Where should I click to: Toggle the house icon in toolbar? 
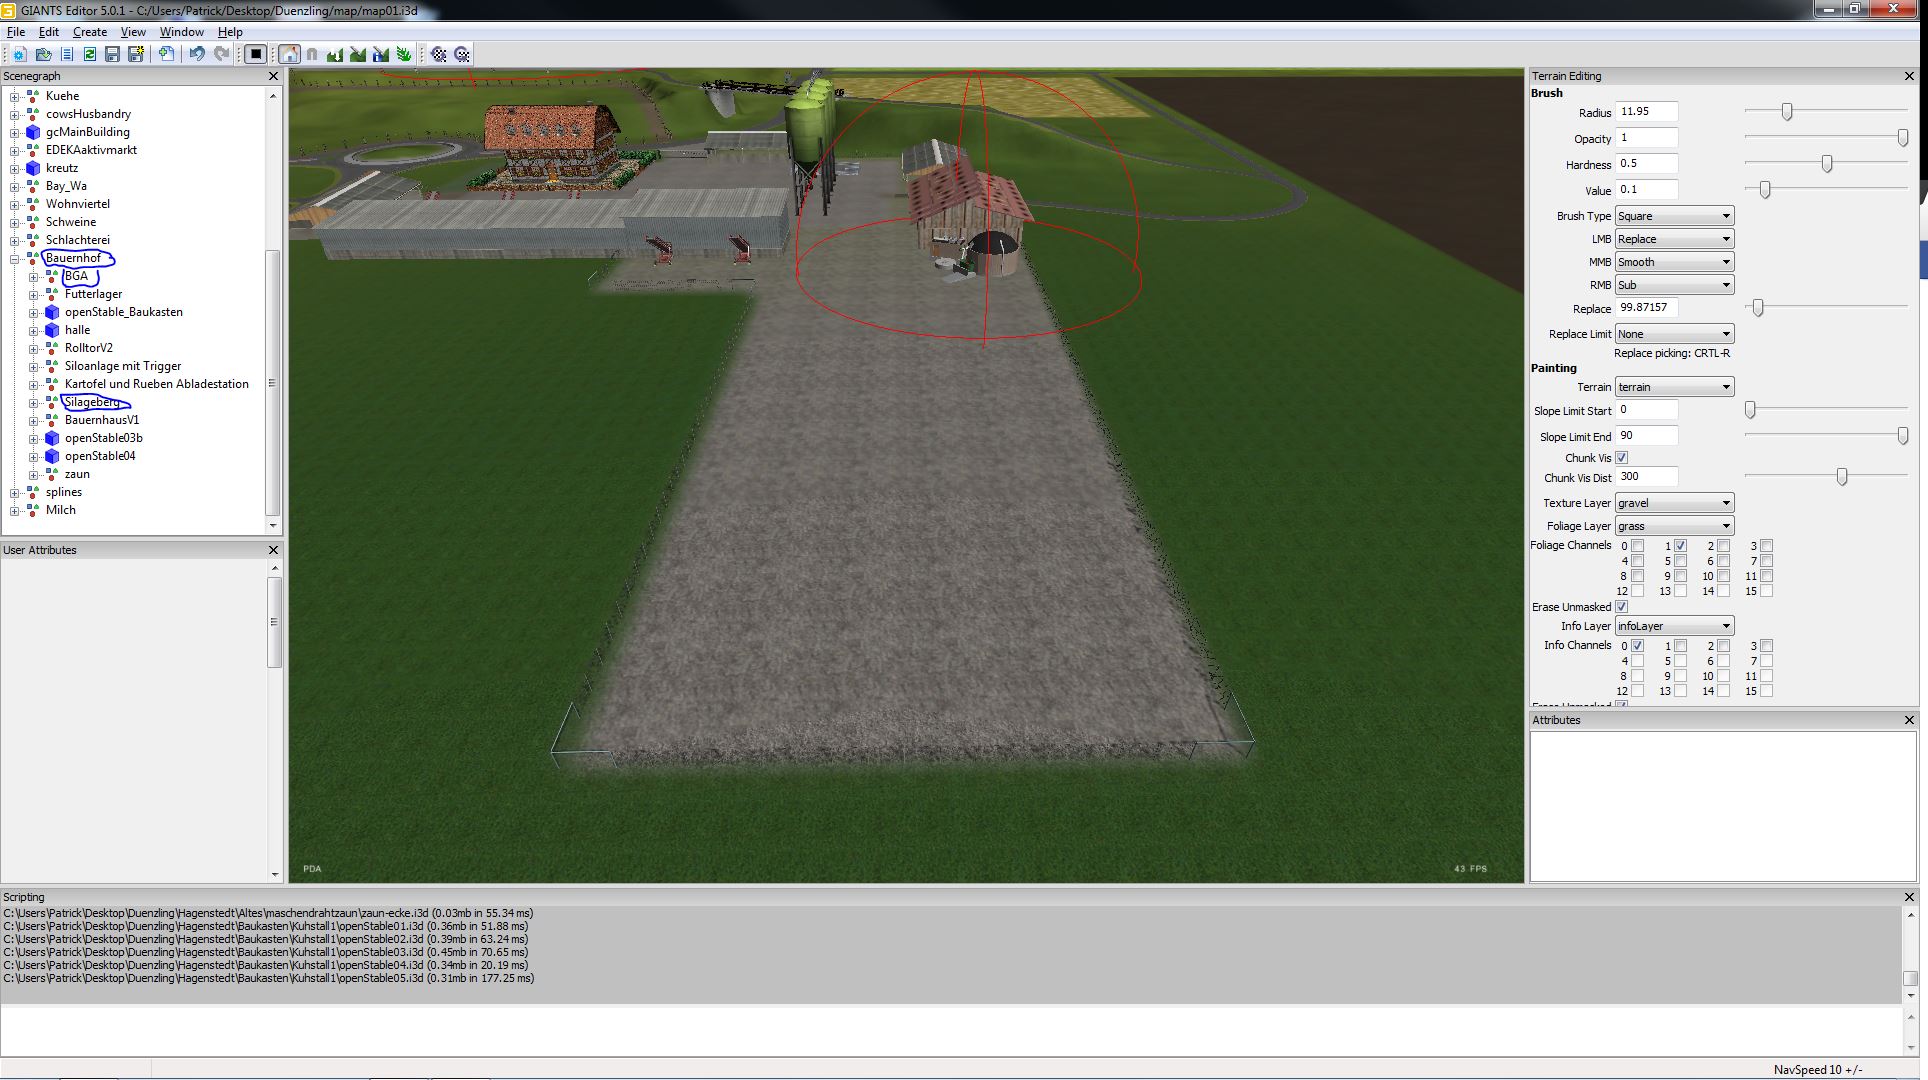pyautogui.click(x=289, y=54)
